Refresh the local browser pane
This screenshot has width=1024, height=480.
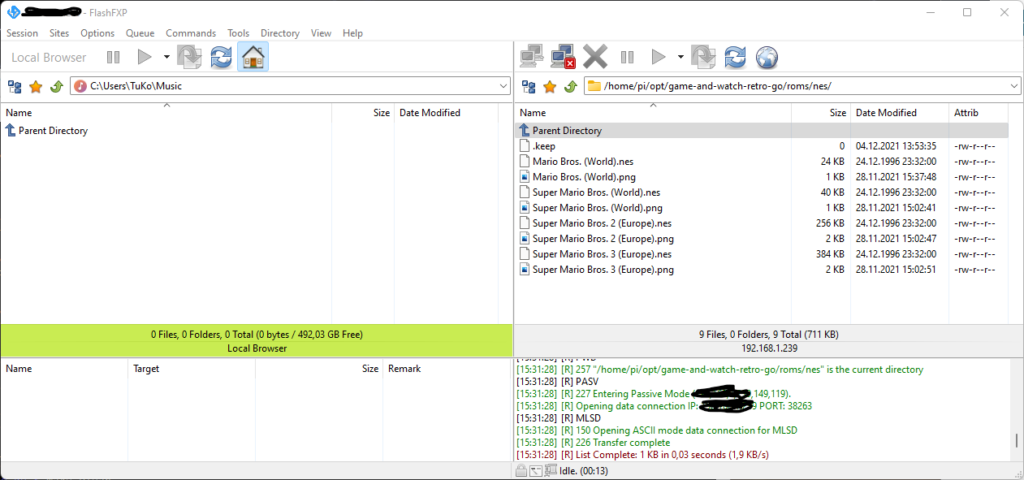click(221, 57)
